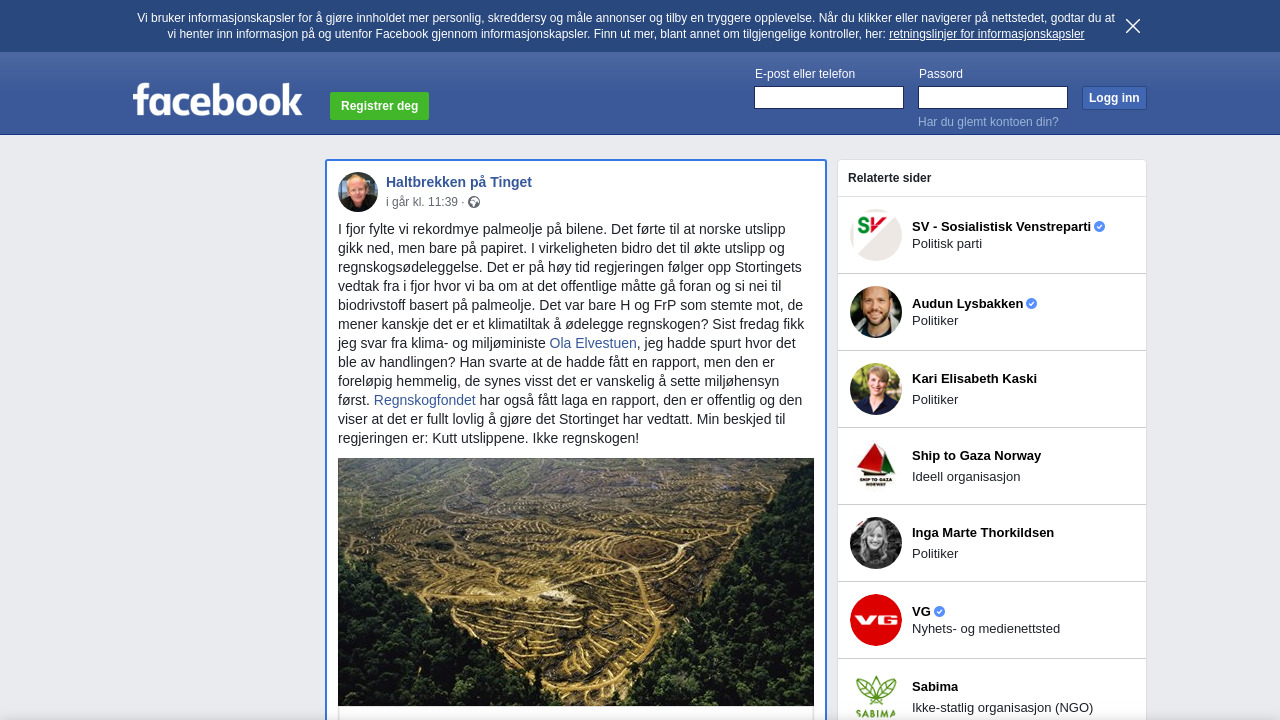Open the VG red logo
Viewport: 1280px width, 720px height.
point(876,620)
